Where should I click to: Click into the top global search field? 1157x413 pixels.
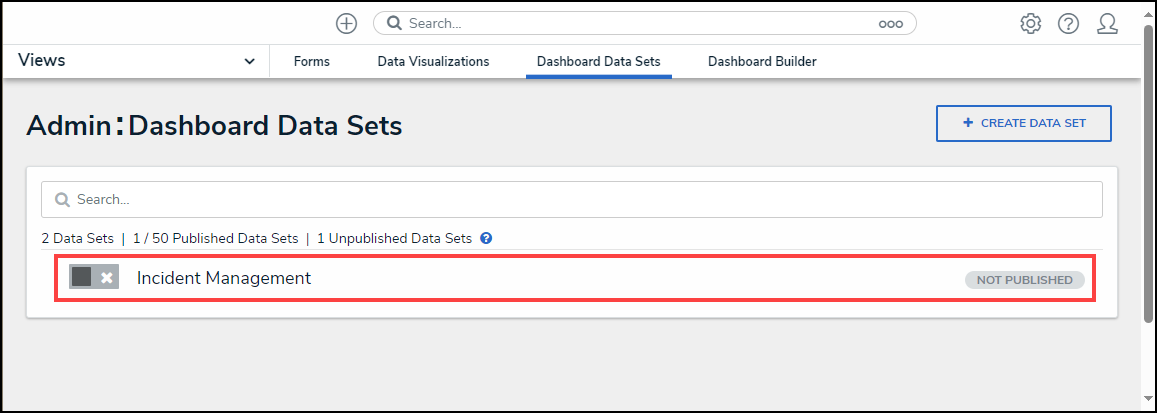pos(640,23)
